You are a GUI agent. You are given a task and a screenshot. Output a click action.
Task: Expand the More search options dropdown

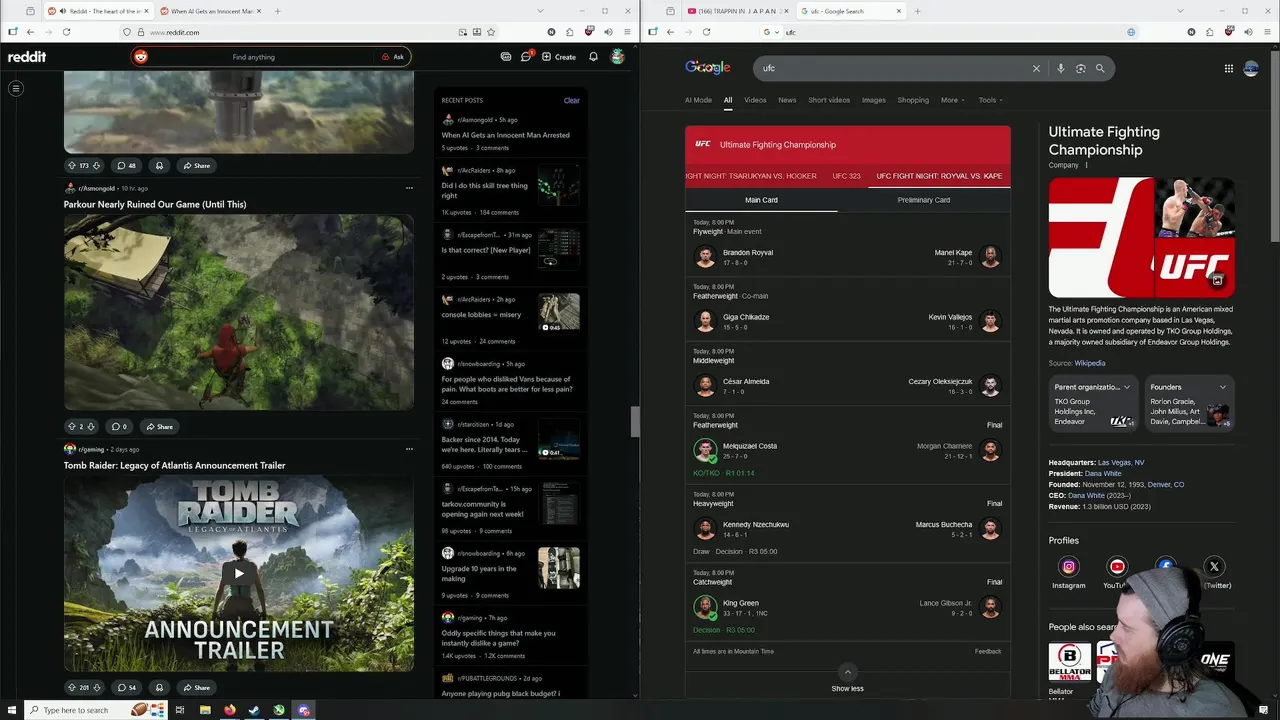click(x=952, y=100)
